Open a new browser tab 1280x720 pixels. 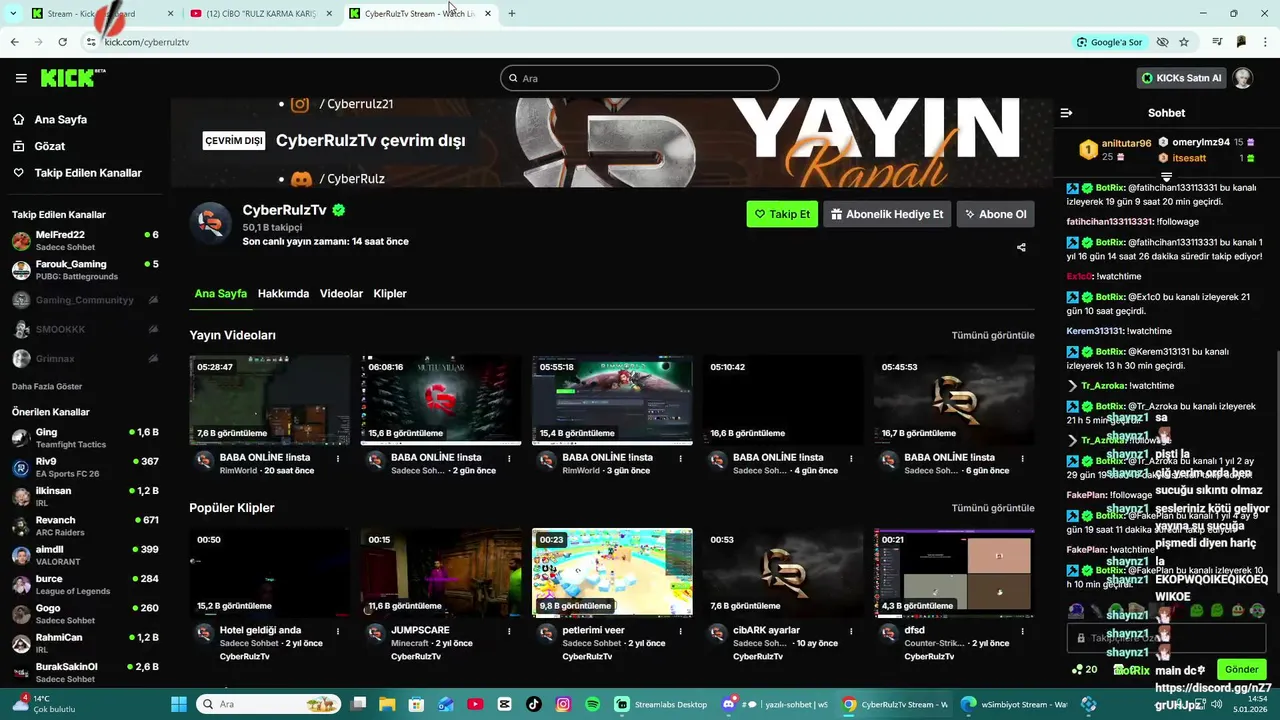click(x=512, y=14)
